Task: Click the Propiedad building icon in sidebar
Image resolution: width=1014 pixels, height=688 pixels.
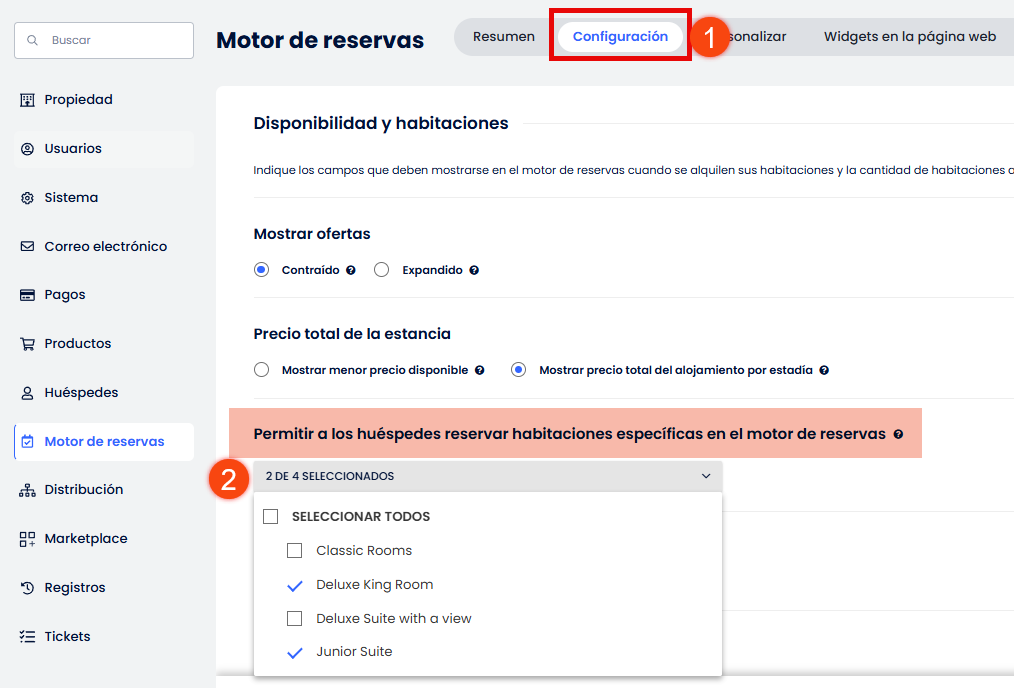Action: (27, 100)
